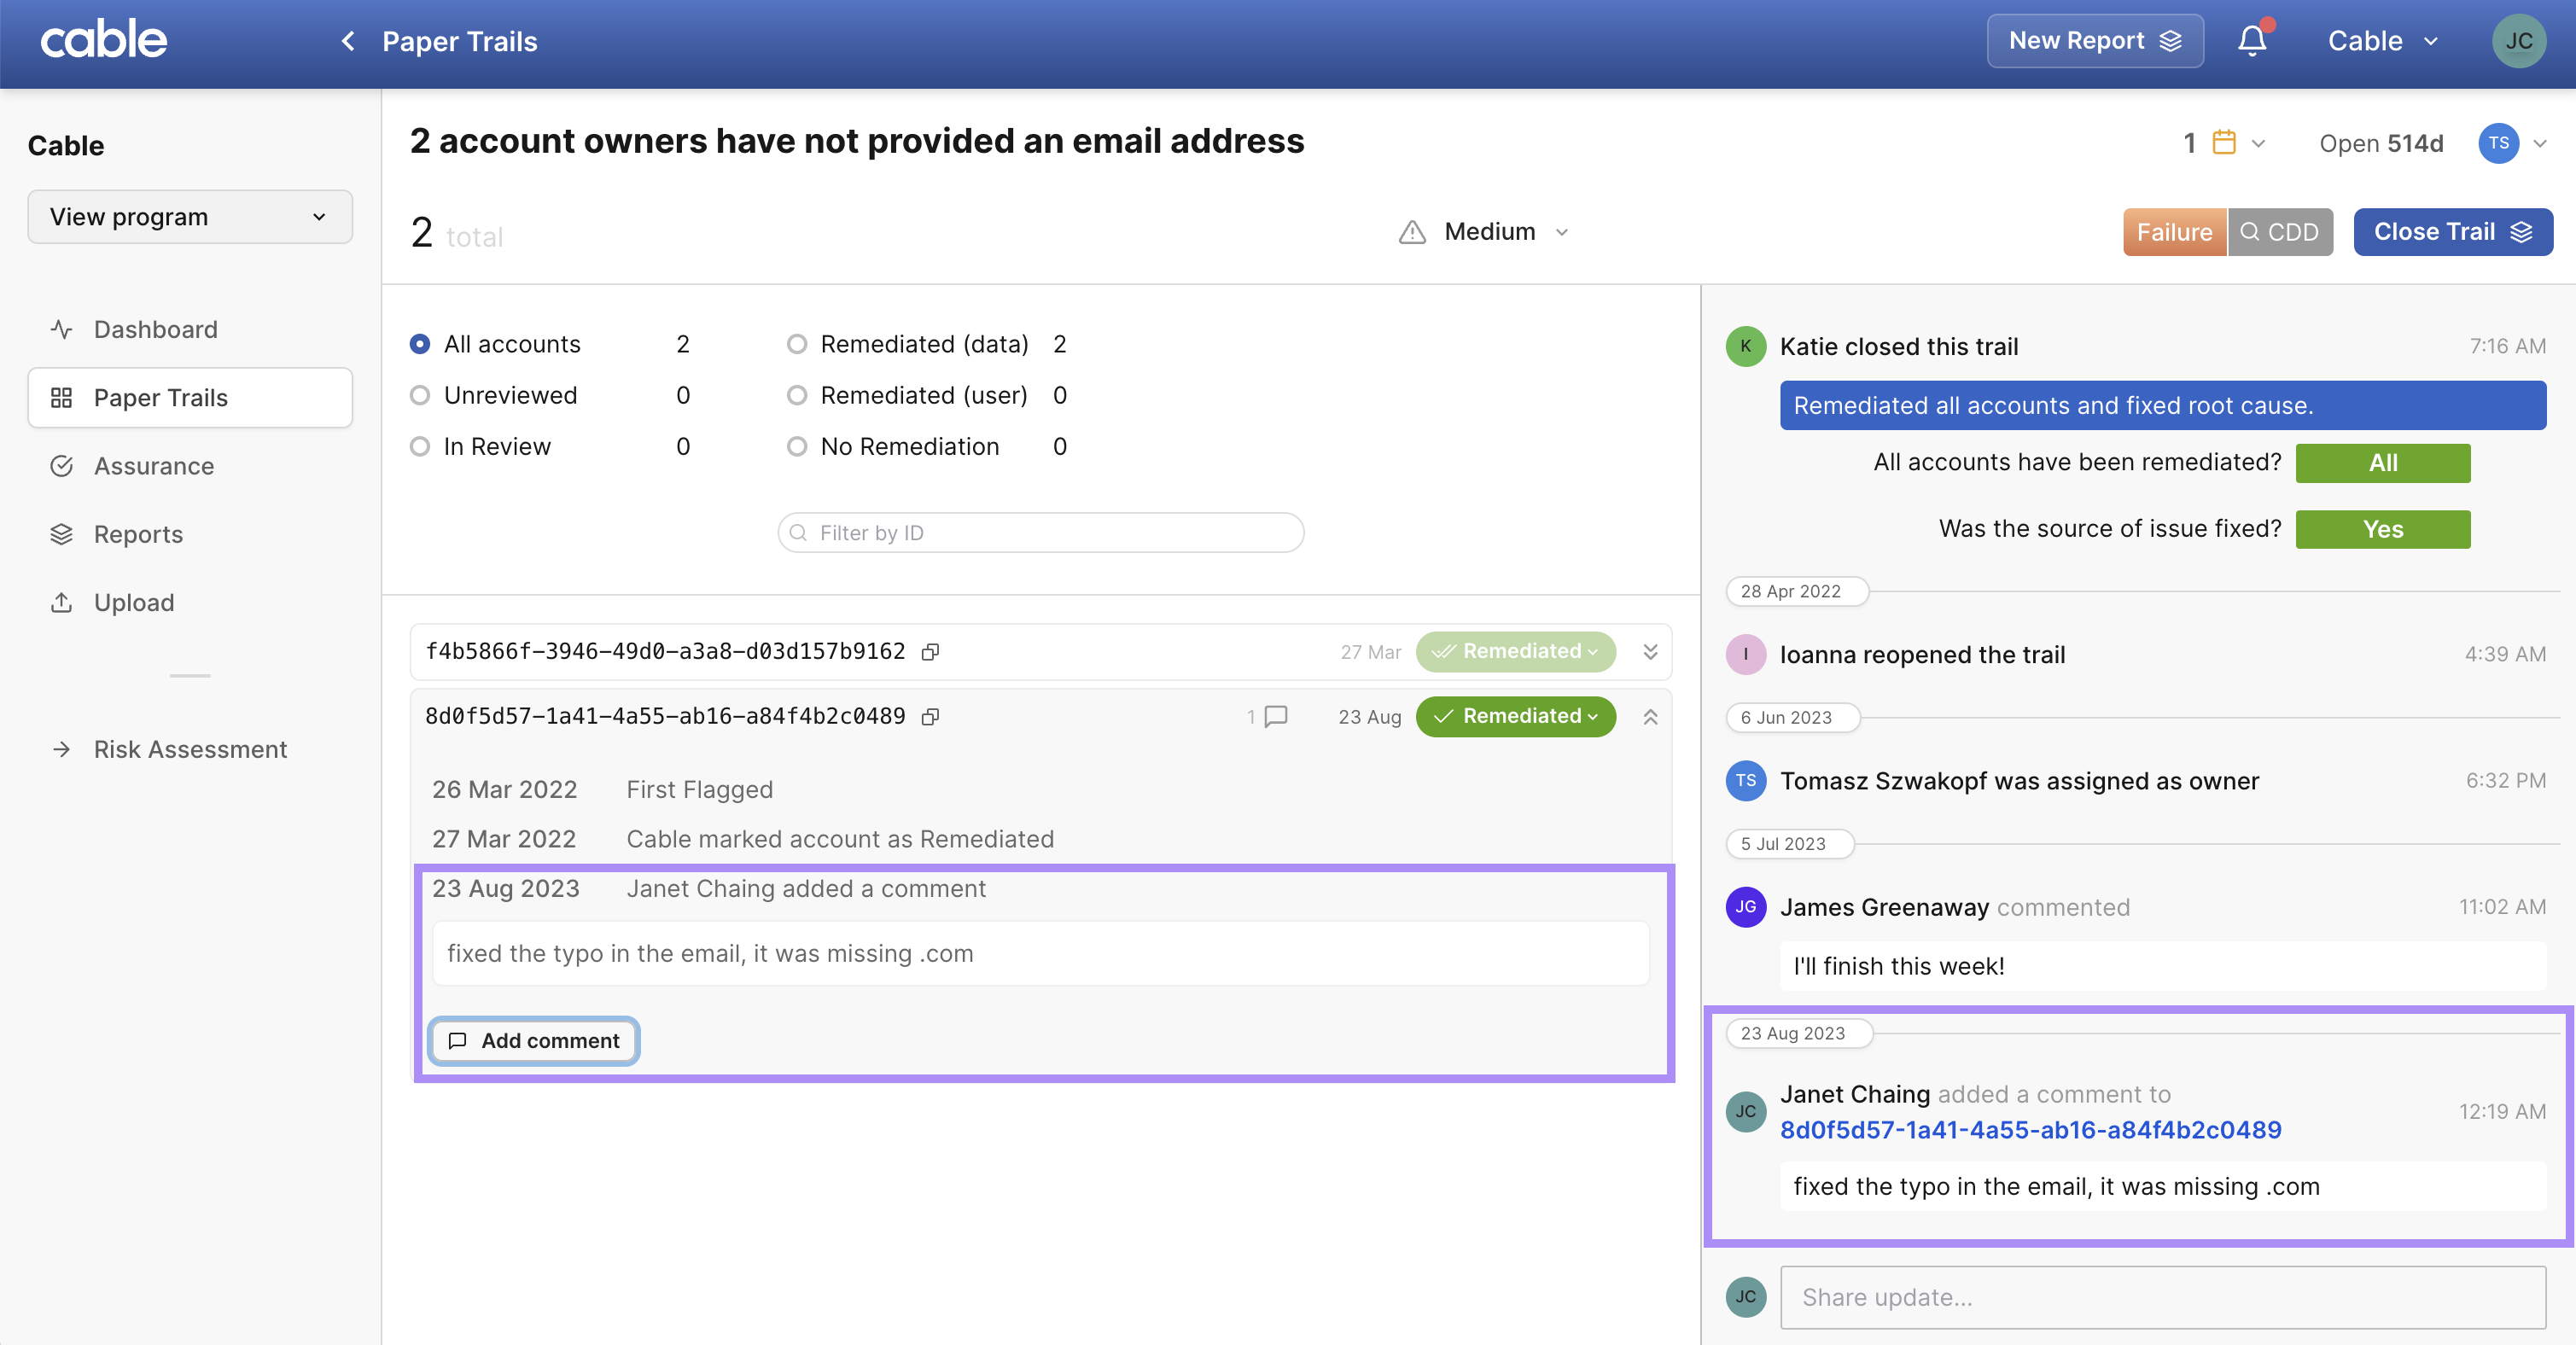Select the Unreviewed radio filter
Image resolution: width=2576 pixels, height=1345 pixels.
[420, 395]
